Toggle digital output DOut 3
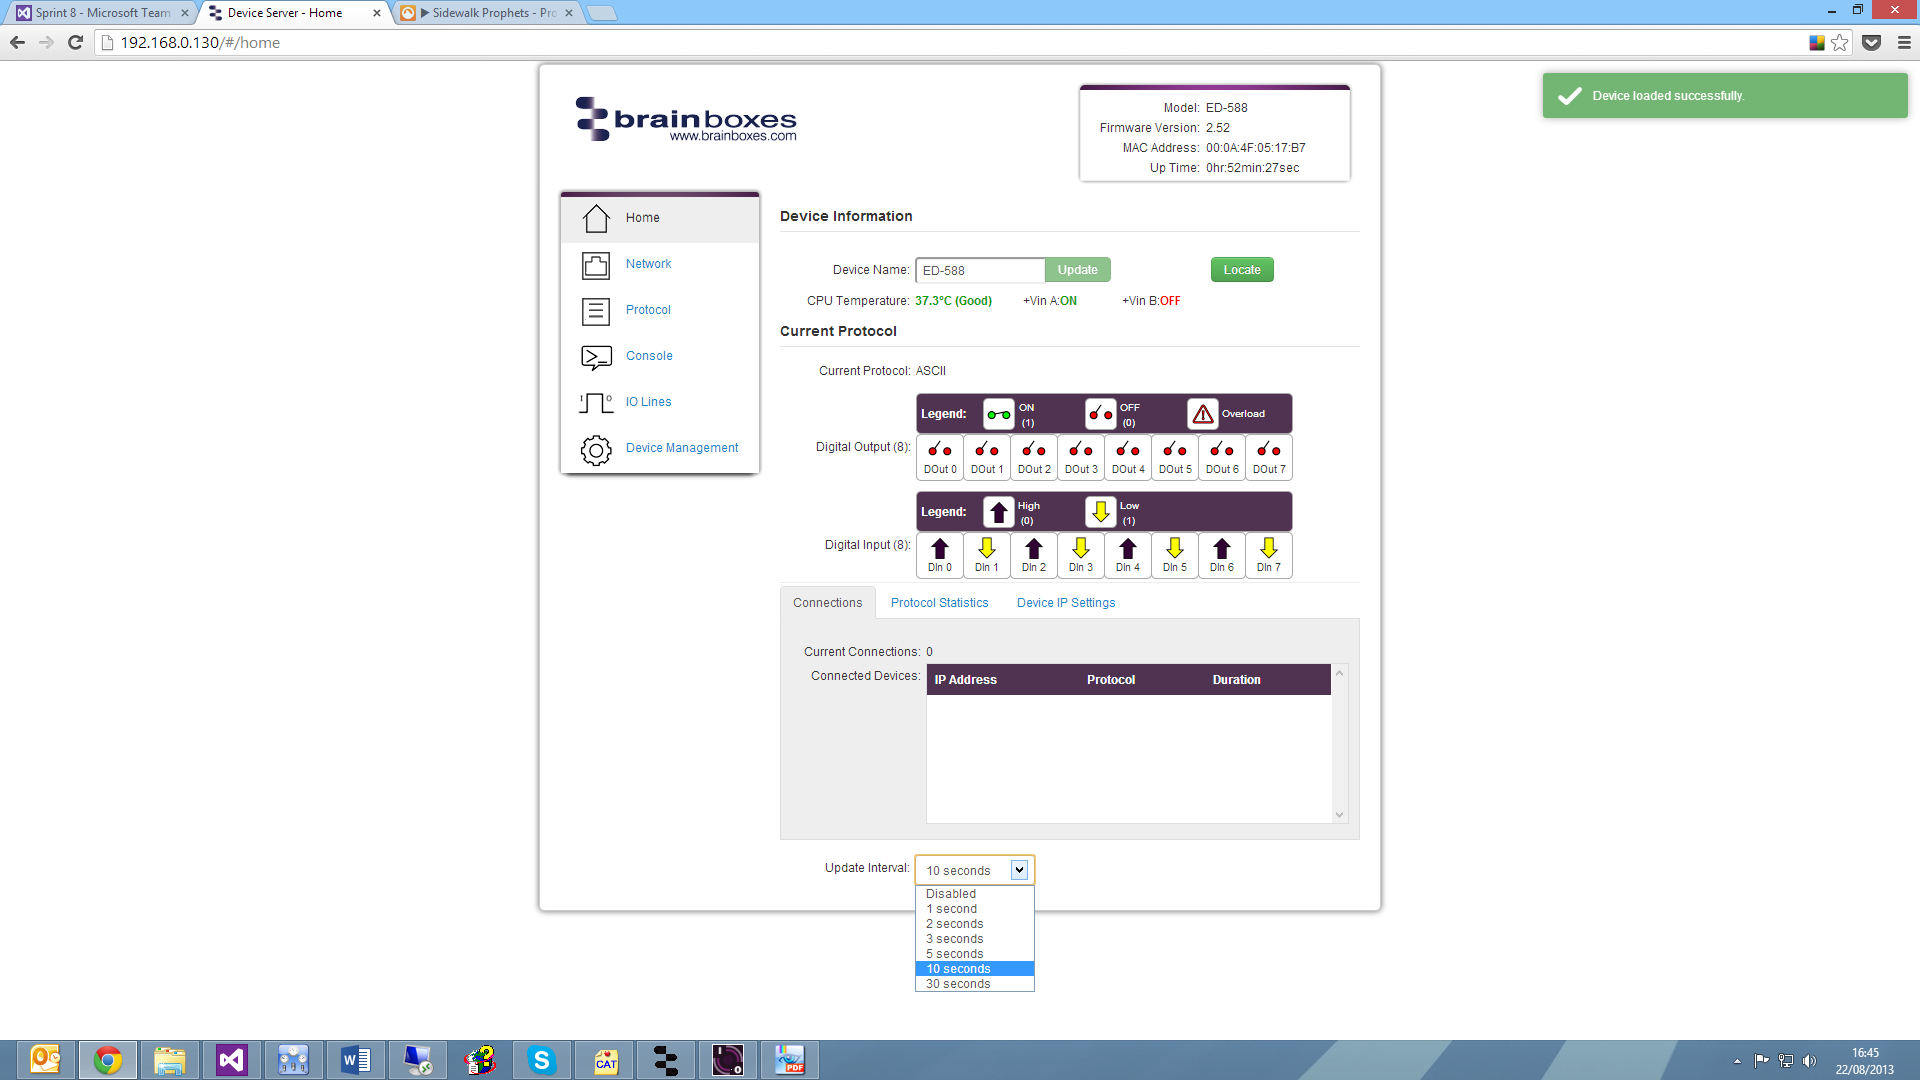 1081,457
